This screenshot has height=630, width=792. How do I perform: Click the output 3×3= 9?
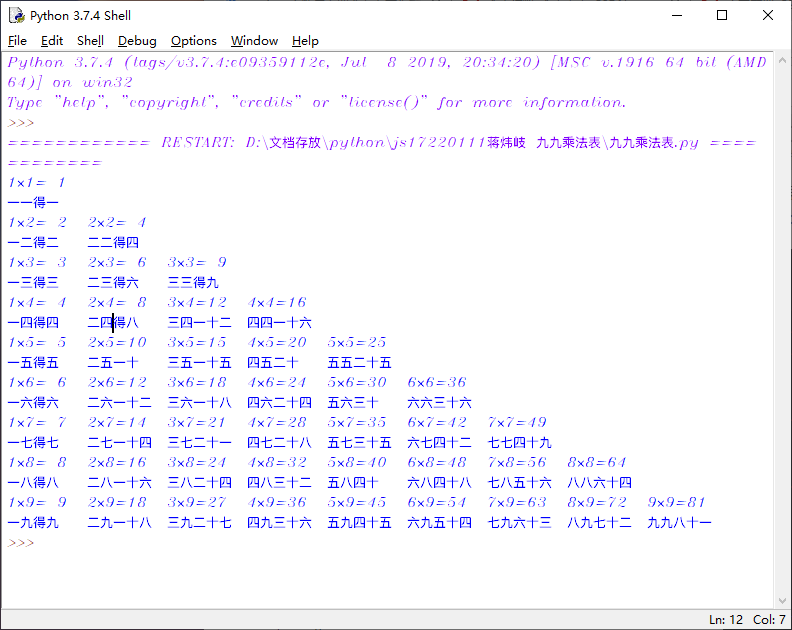[x=197, y=262]
